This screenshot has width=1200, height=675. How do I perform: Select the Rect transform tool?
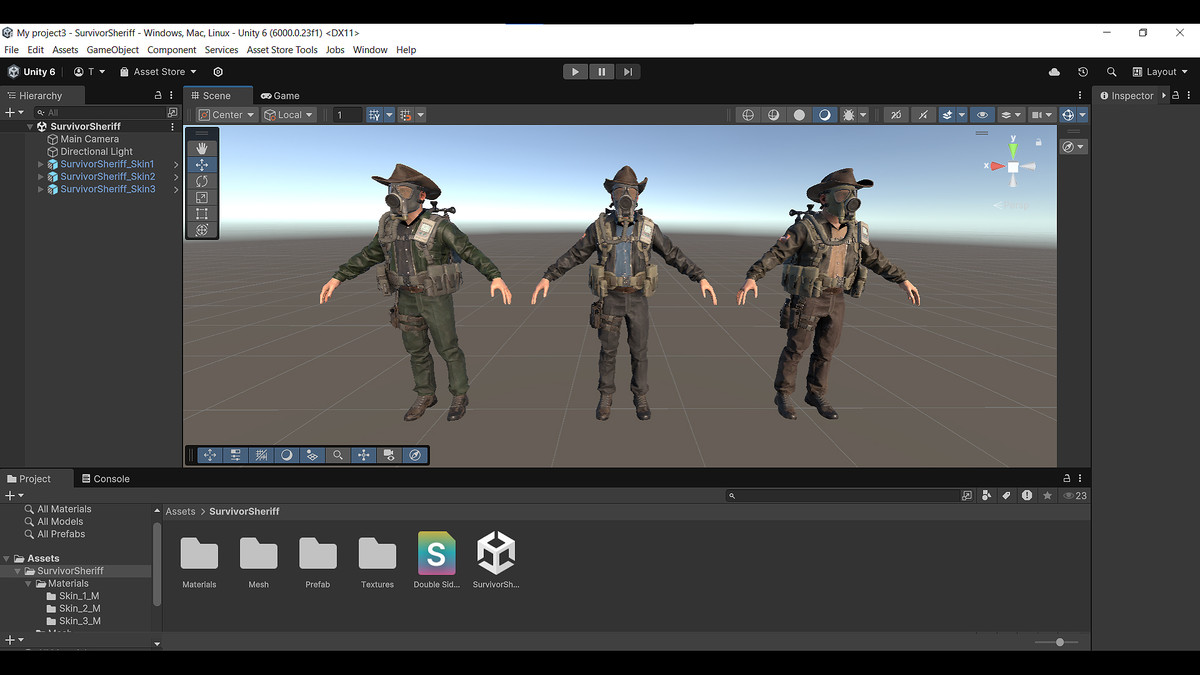(201, 213)
